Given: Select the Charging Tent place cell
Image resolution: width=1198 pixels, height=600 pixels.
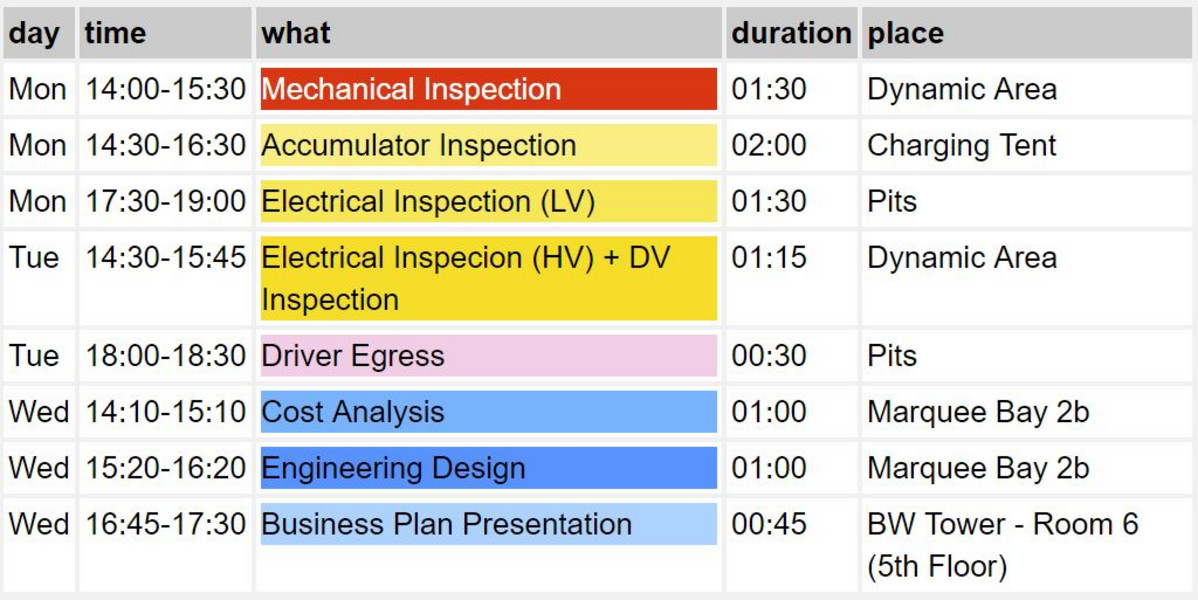Looking at the screenshot, I should pos(961,145).
